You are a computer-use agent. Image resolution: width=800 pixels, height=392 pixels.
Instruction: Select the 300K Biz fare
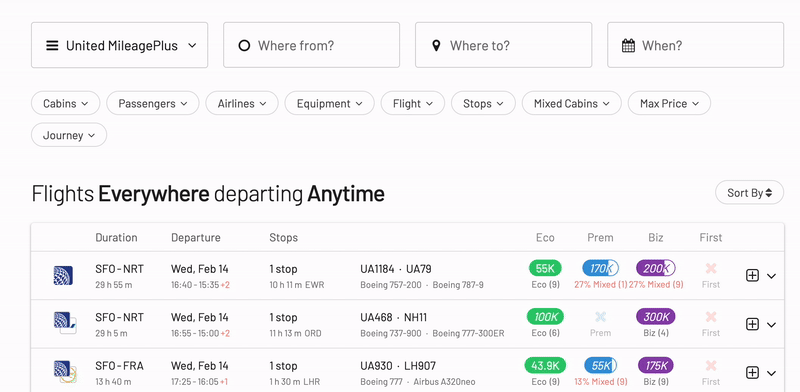click(x=656, y=316)
